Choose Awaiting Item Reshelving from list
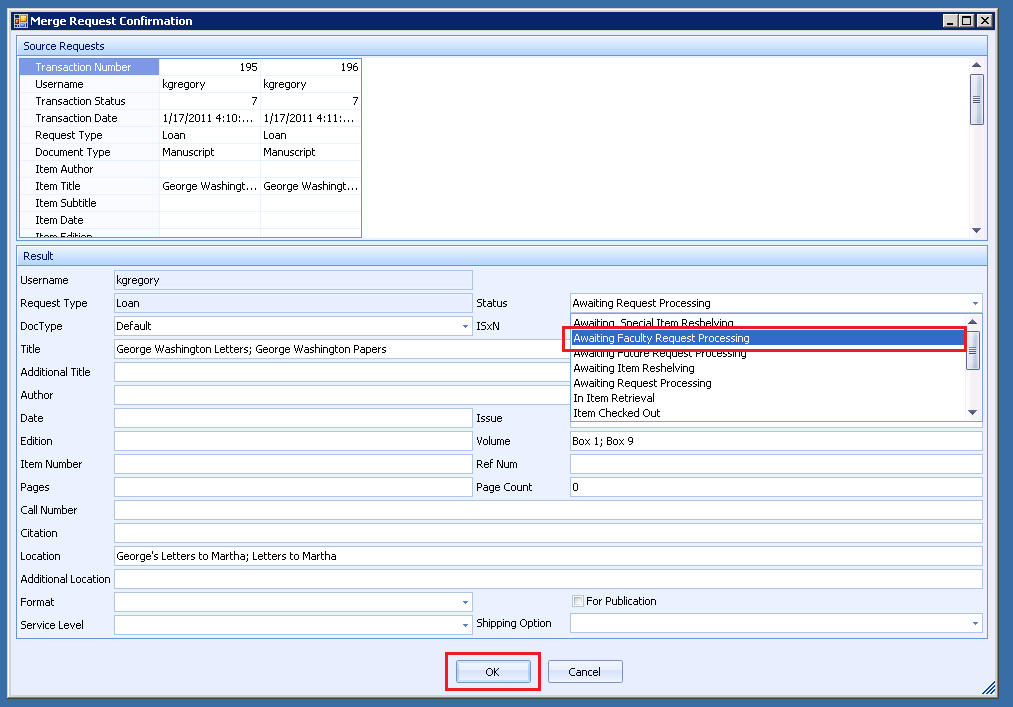 click(x=634, y=368)
